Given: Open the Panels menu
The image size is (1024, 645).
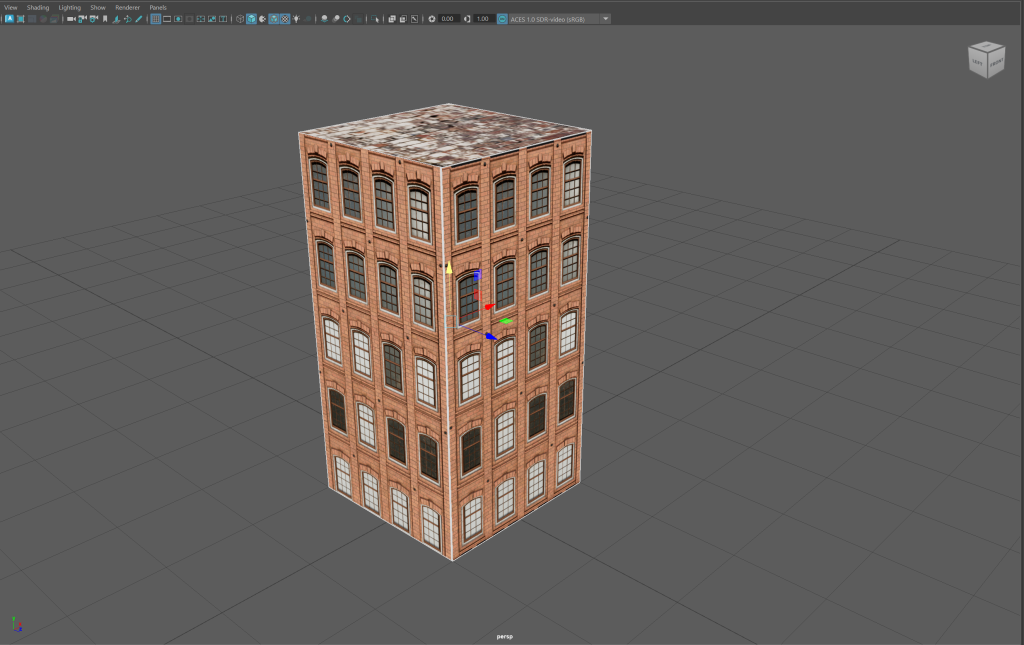Looking at the screenshot, I should 158,7.
